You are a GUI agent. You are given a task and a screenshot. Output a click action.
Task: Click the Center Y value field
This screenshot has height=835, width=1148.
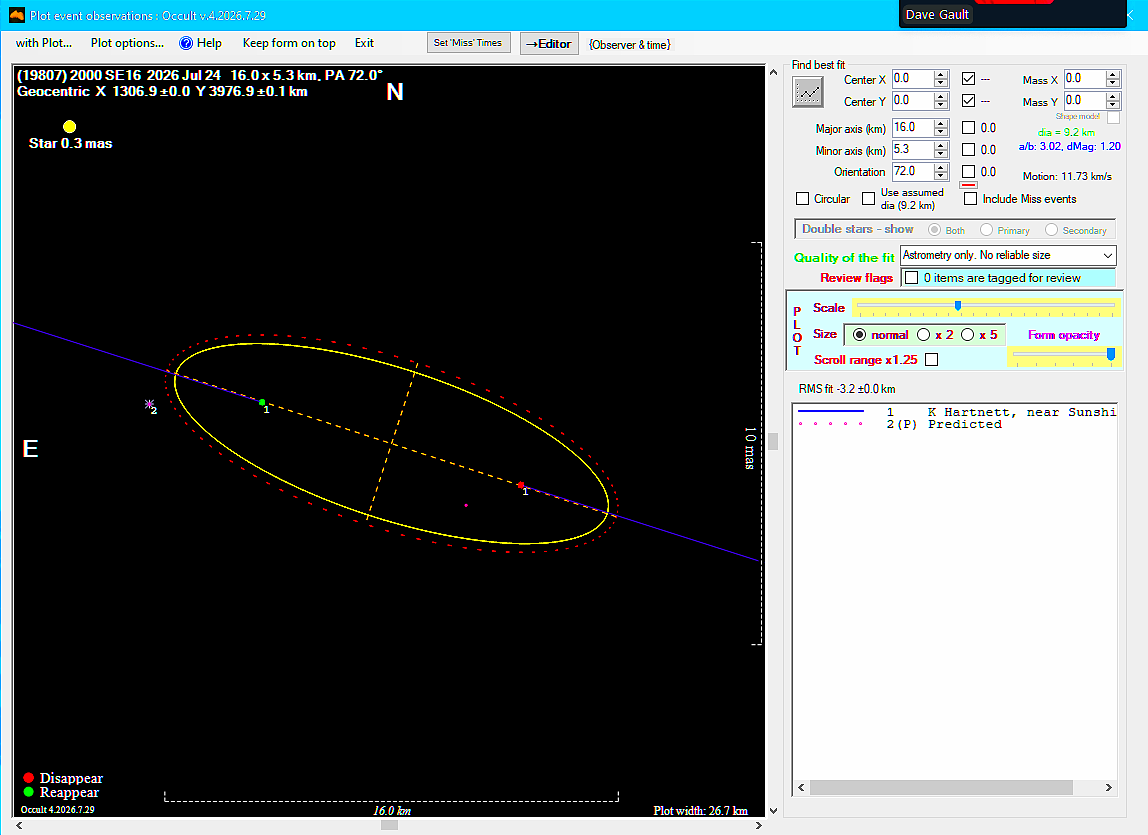[x=912, y=100]
